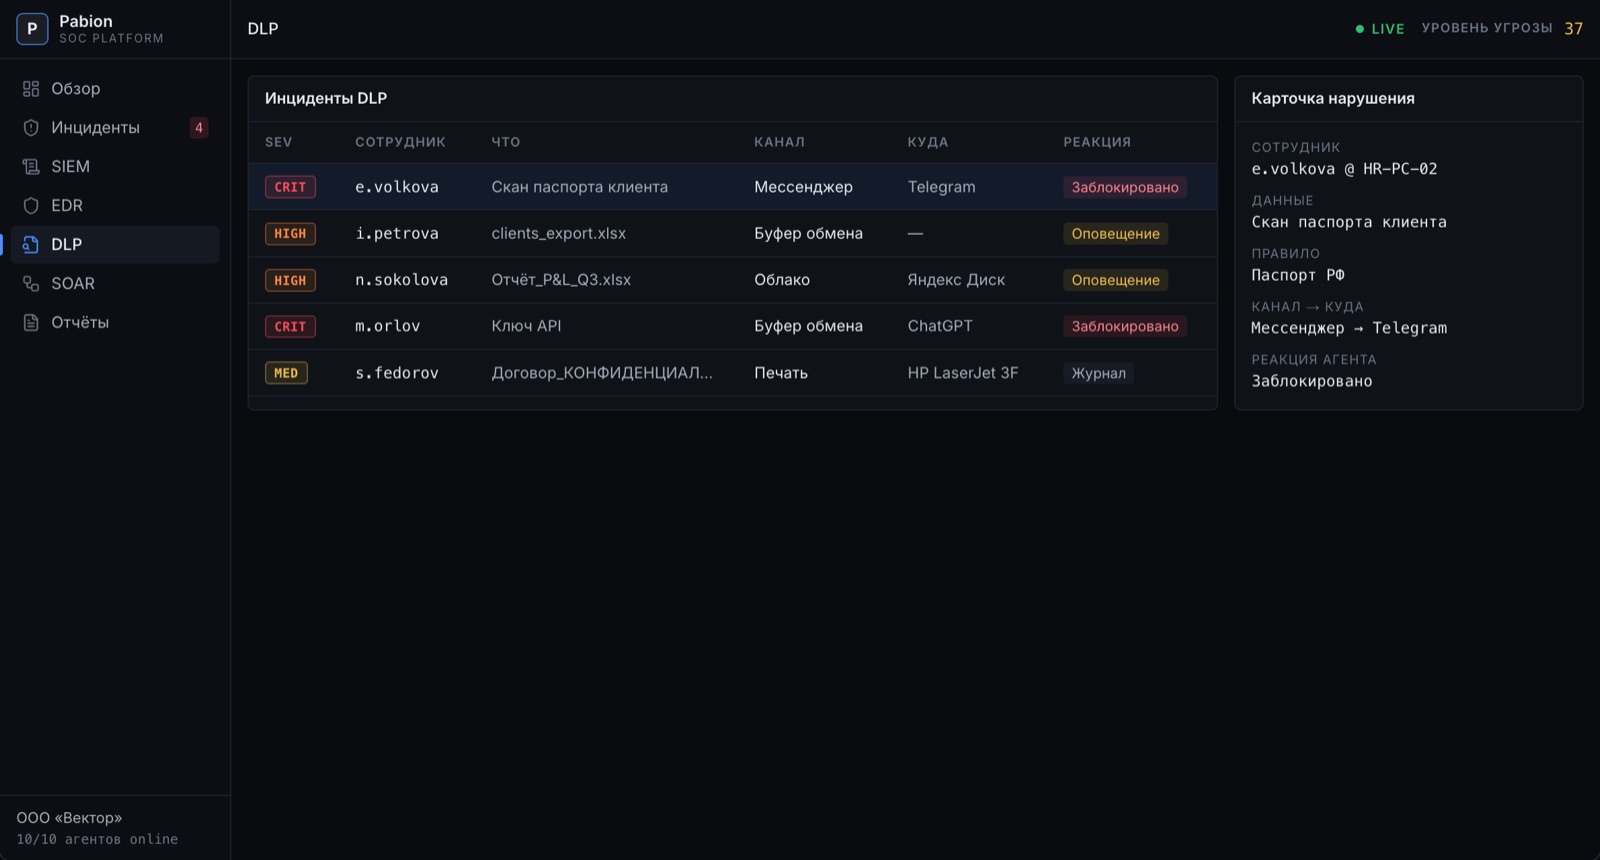
Task: Click the Журнал reaction tag
Action: point(1098,373)
